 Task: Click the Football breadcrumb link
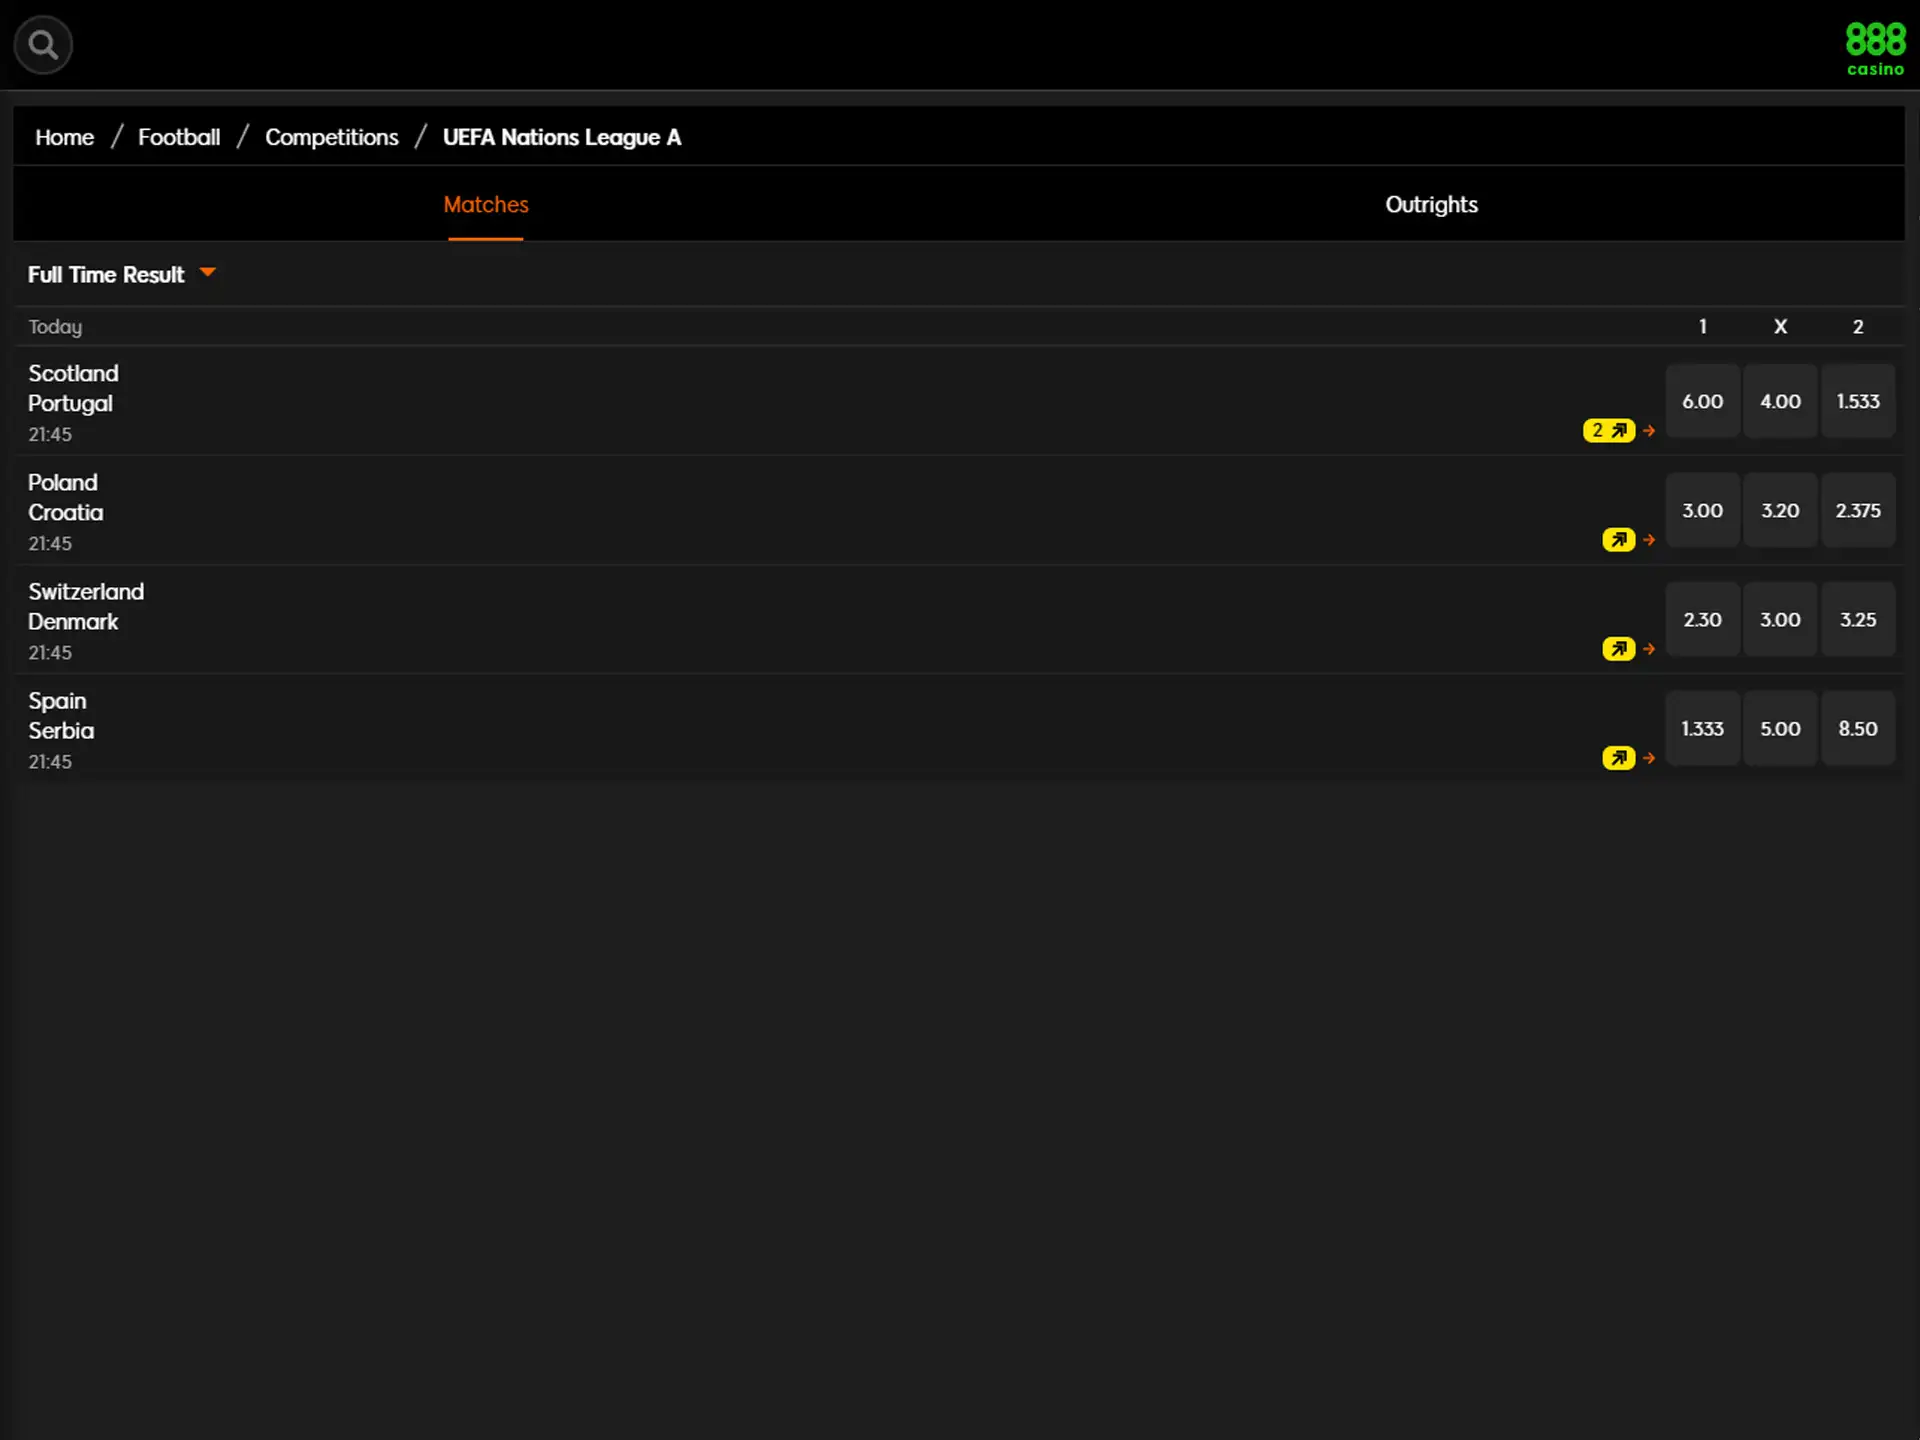coord(178,136)
